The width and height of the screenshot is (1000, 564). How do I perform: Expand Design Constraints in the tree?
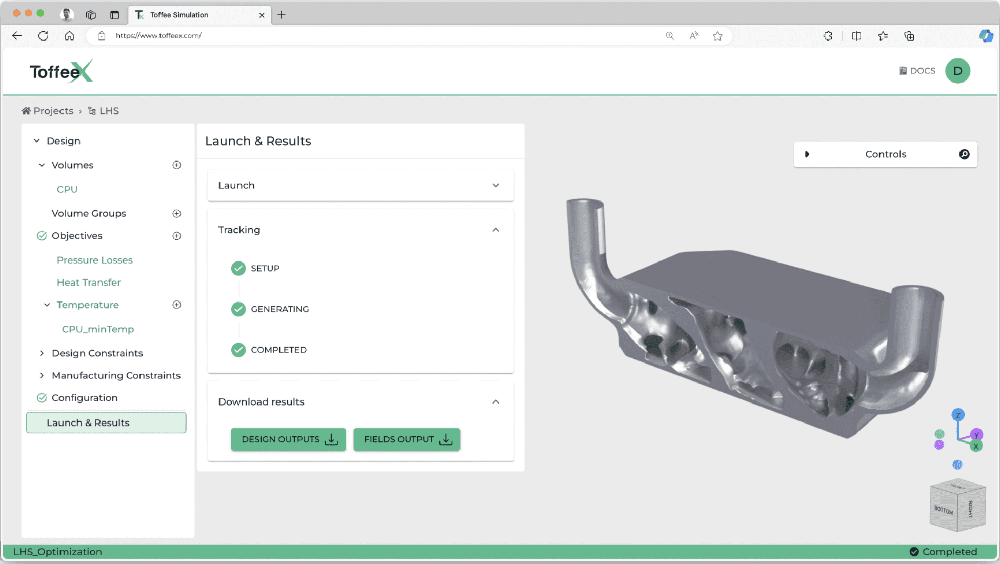click(41, 353)
